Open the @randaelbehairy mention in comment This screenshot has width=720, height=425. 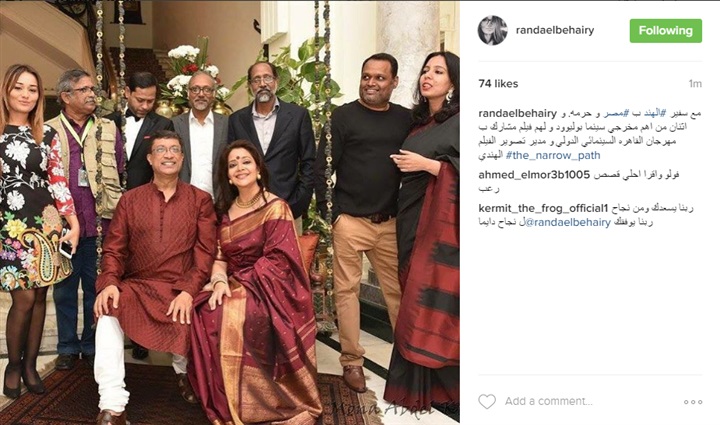click(x=568, y=223)
